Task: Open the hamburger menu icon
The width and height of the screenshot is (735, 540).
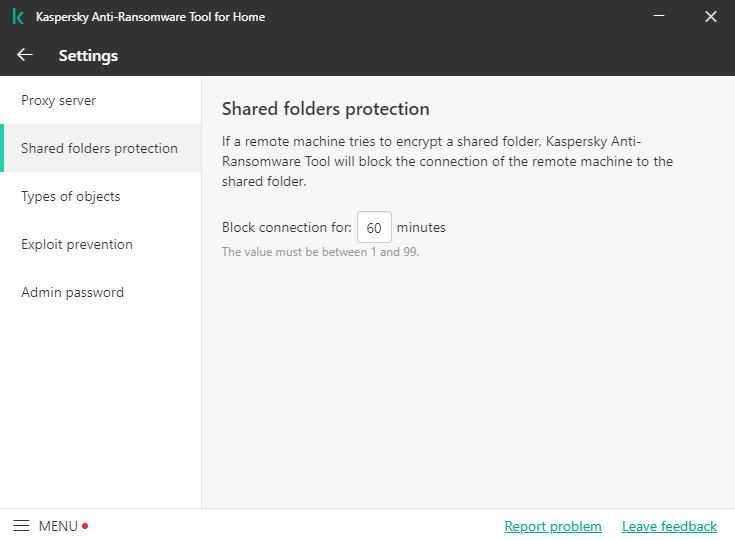Action: pyautogui.click(x=21, y=526)
